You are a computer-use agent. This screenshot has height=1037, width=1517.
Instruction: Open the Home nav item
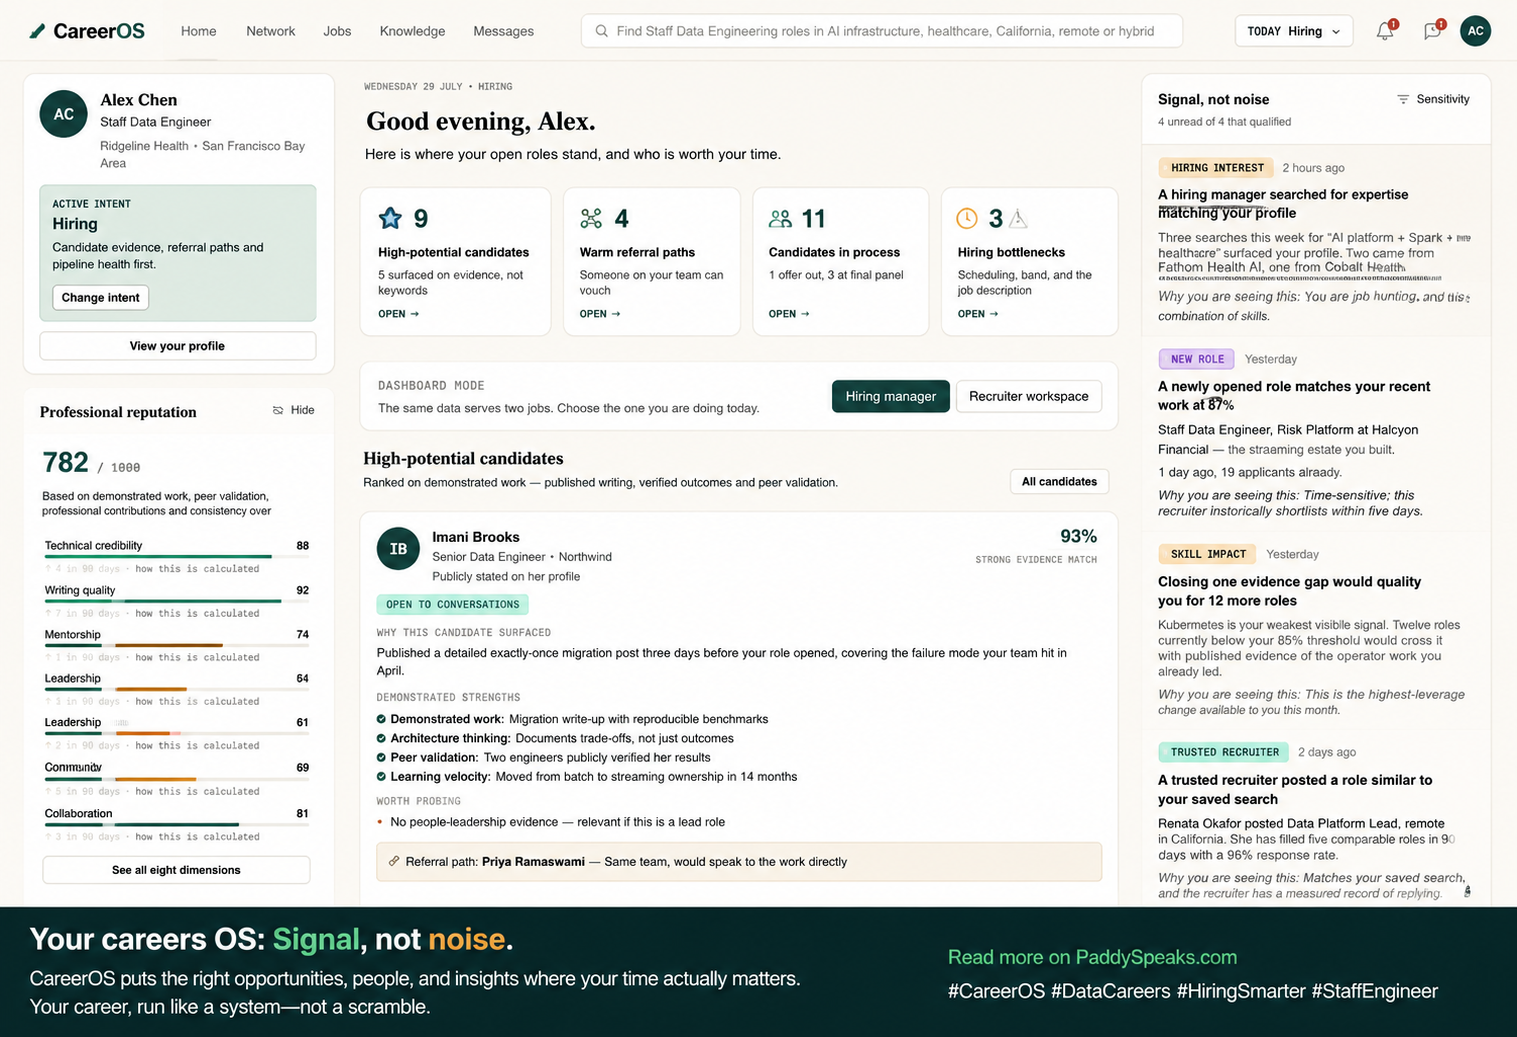click(x=198, y=31)
